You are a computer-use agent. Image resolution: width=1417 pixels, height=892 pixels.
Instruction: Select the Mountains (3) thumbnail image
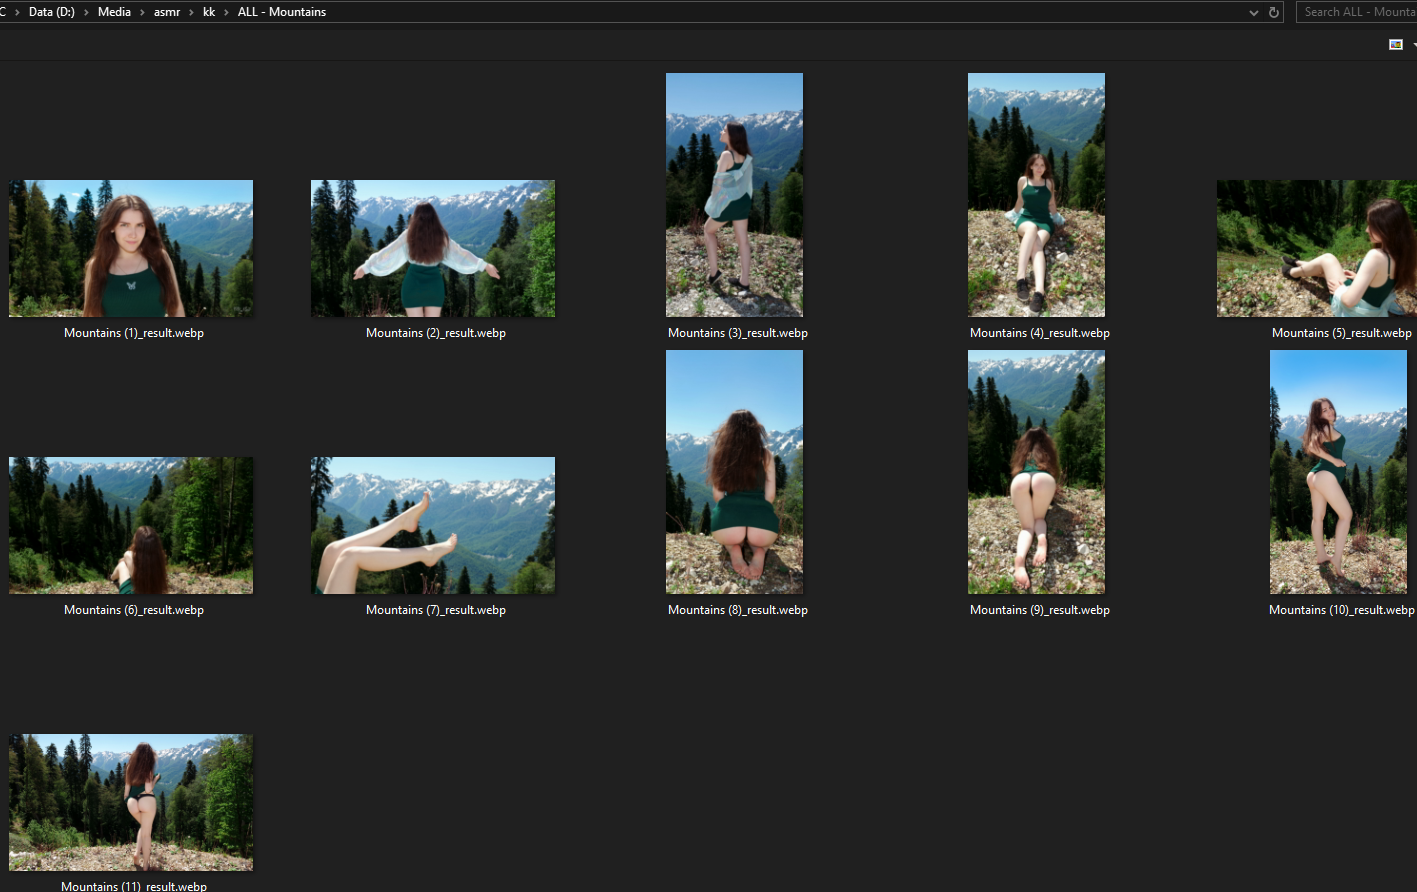[734, 195]
